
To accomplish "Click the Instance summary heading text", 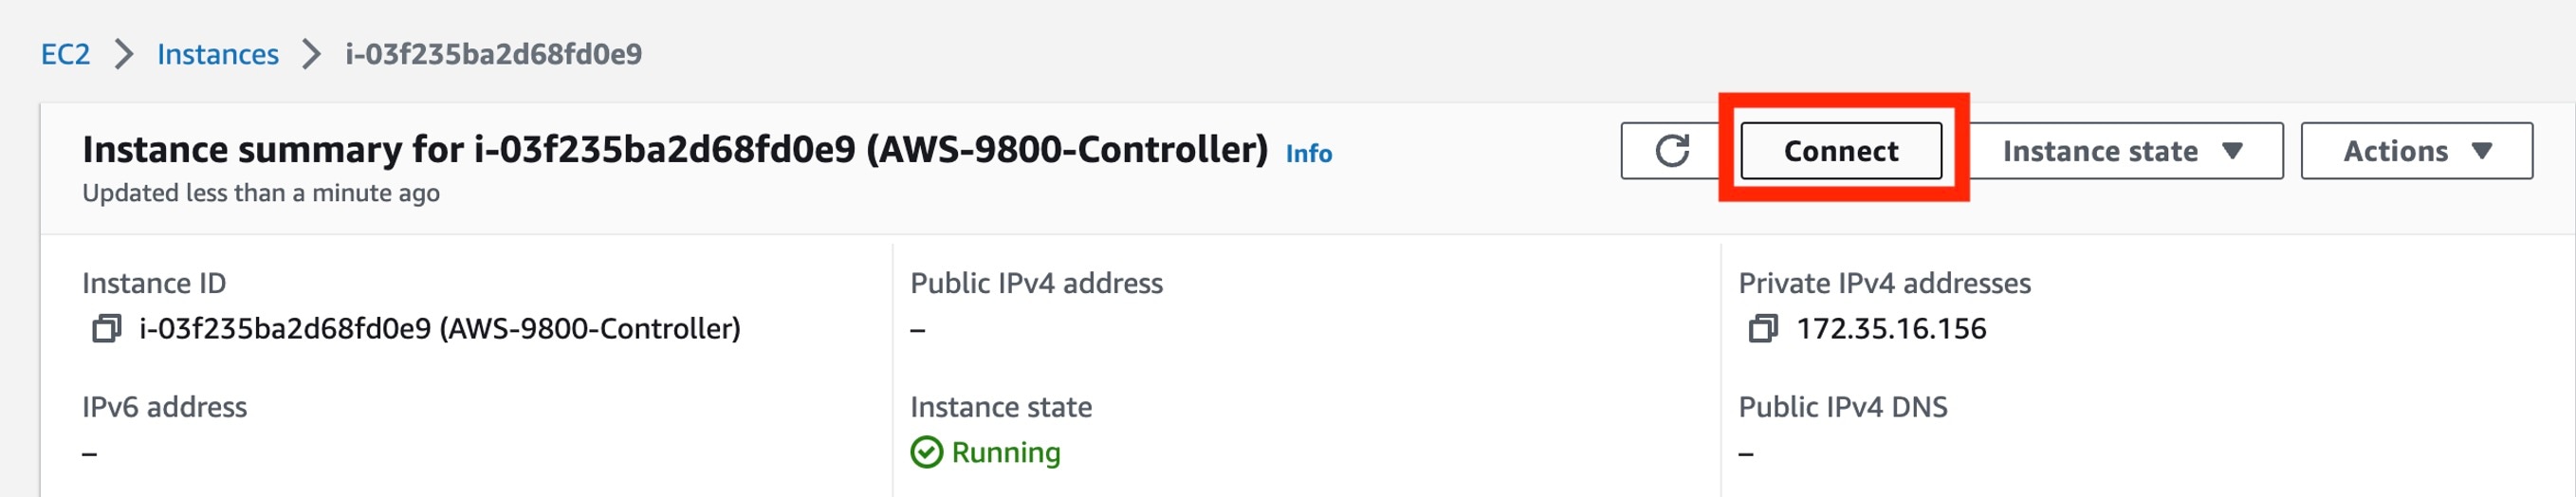I will pyautogui.click(x=674, y=149).
